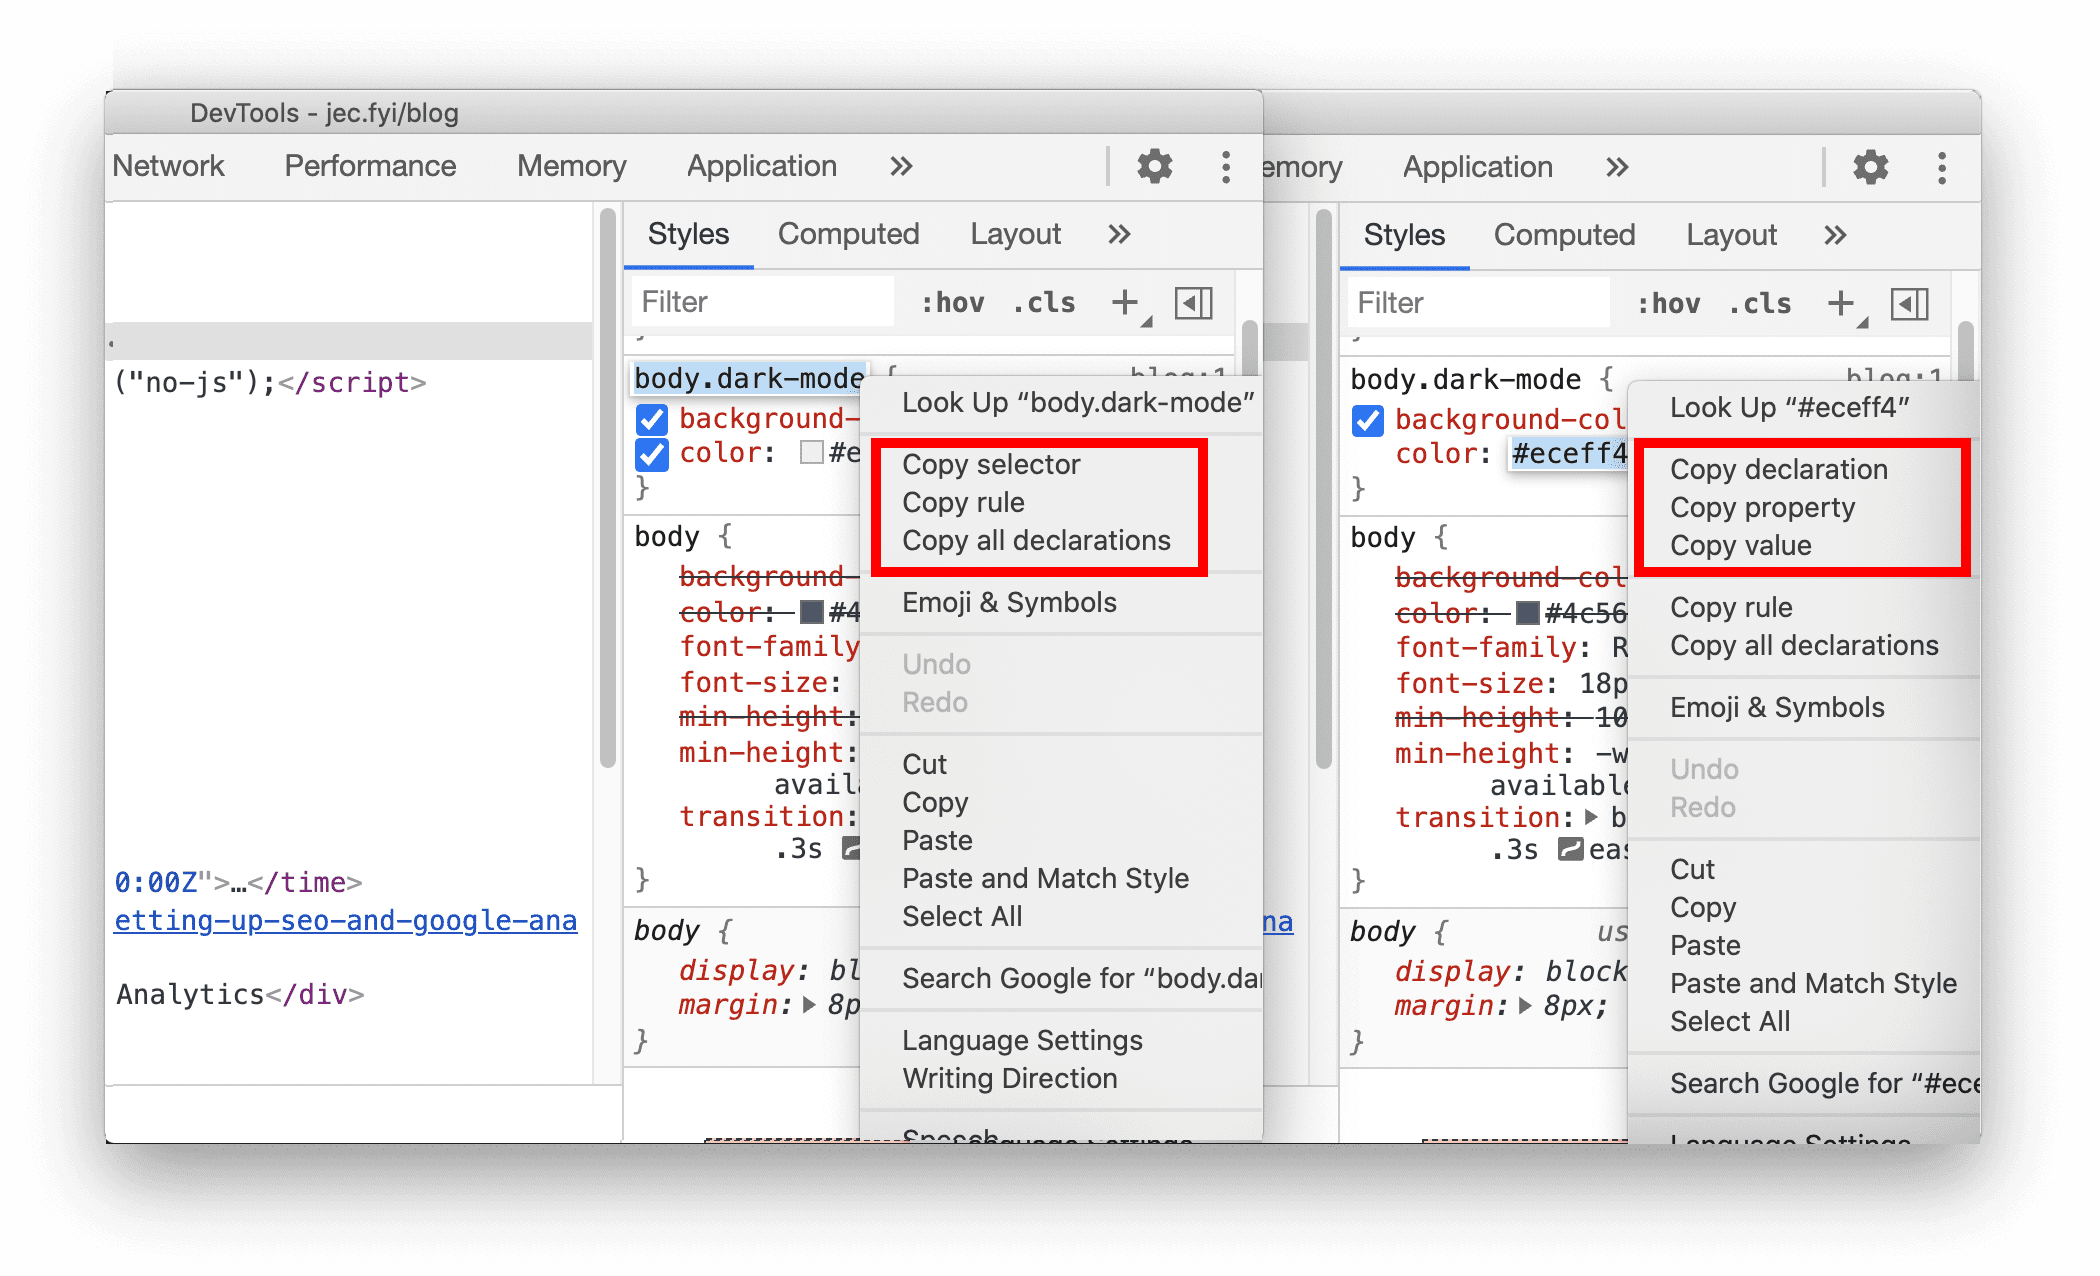The width and height of the screenshot is (2100, 1276).
Task: Enable the color checkbox in body rule
Action: (x=648, y=610)
